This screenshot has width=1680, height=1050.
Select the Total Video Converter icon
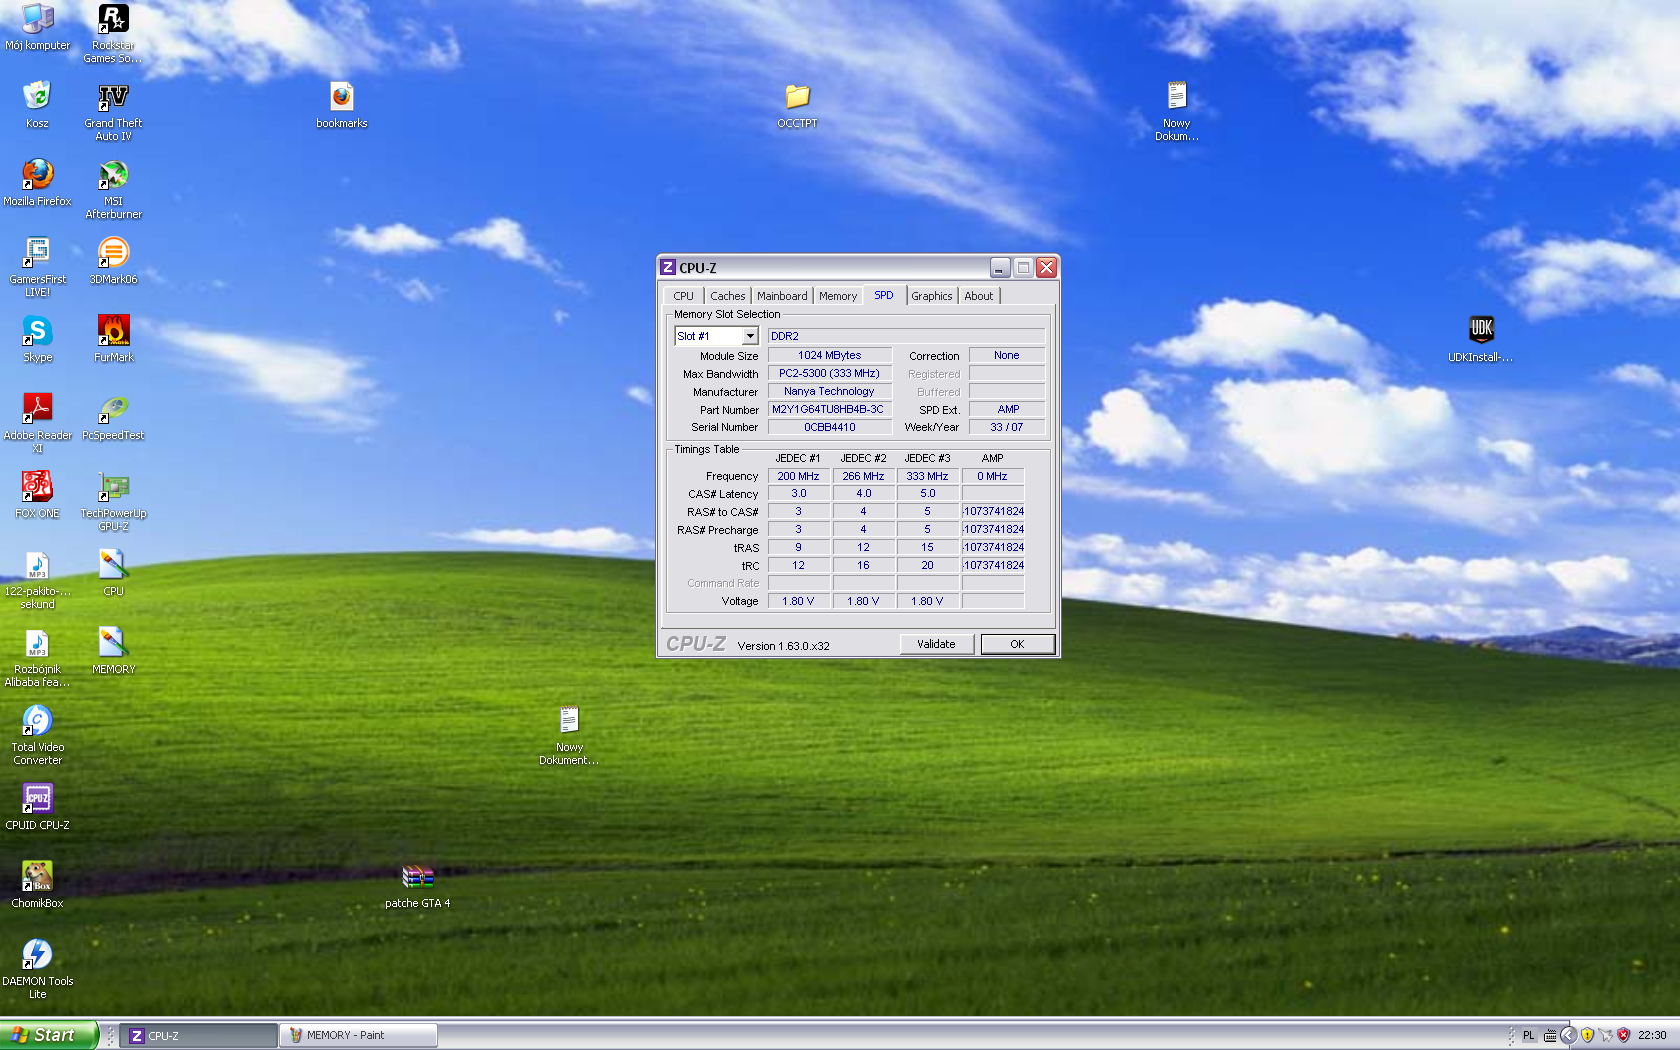[x=37, y=735]
